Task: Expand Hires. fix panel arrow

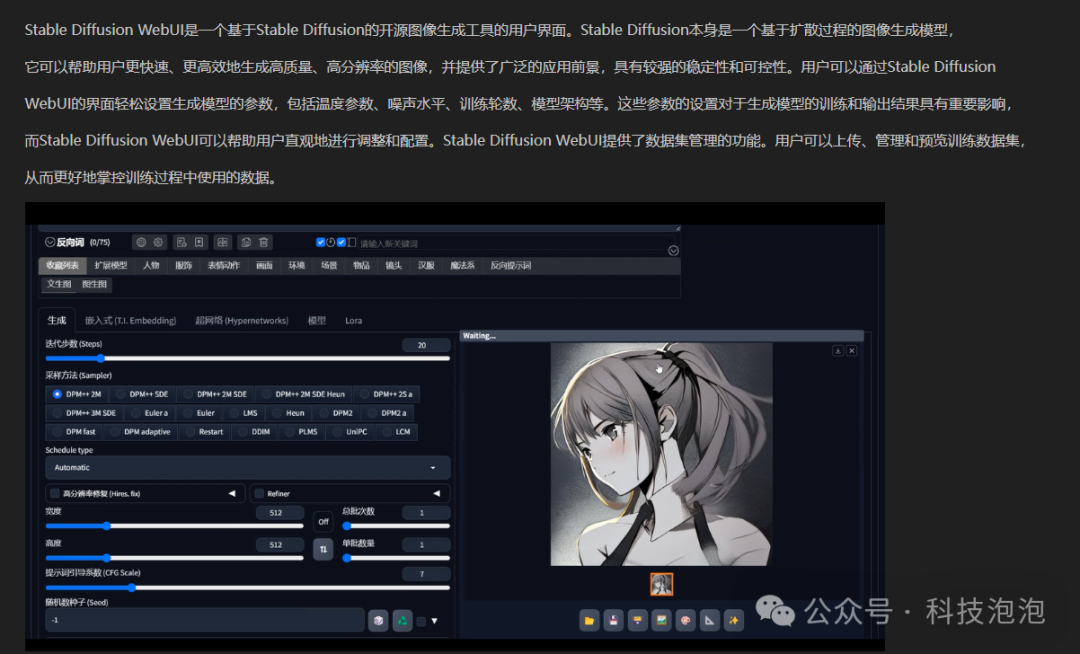Action: click(232, 493)
